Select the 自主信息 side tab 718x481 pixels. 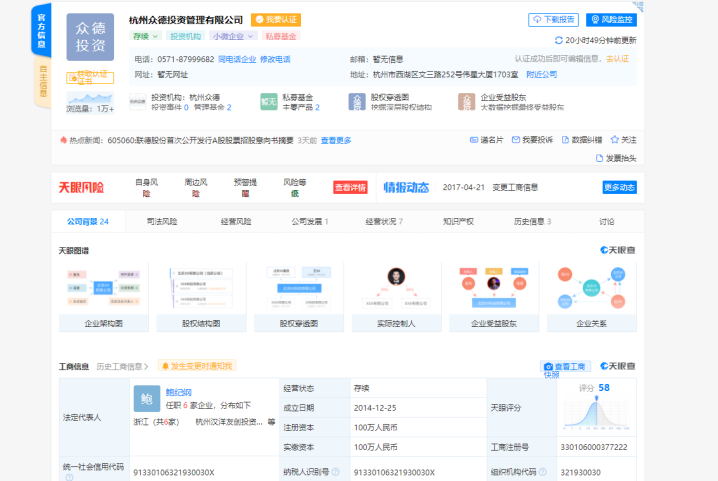tap(43, 82)
